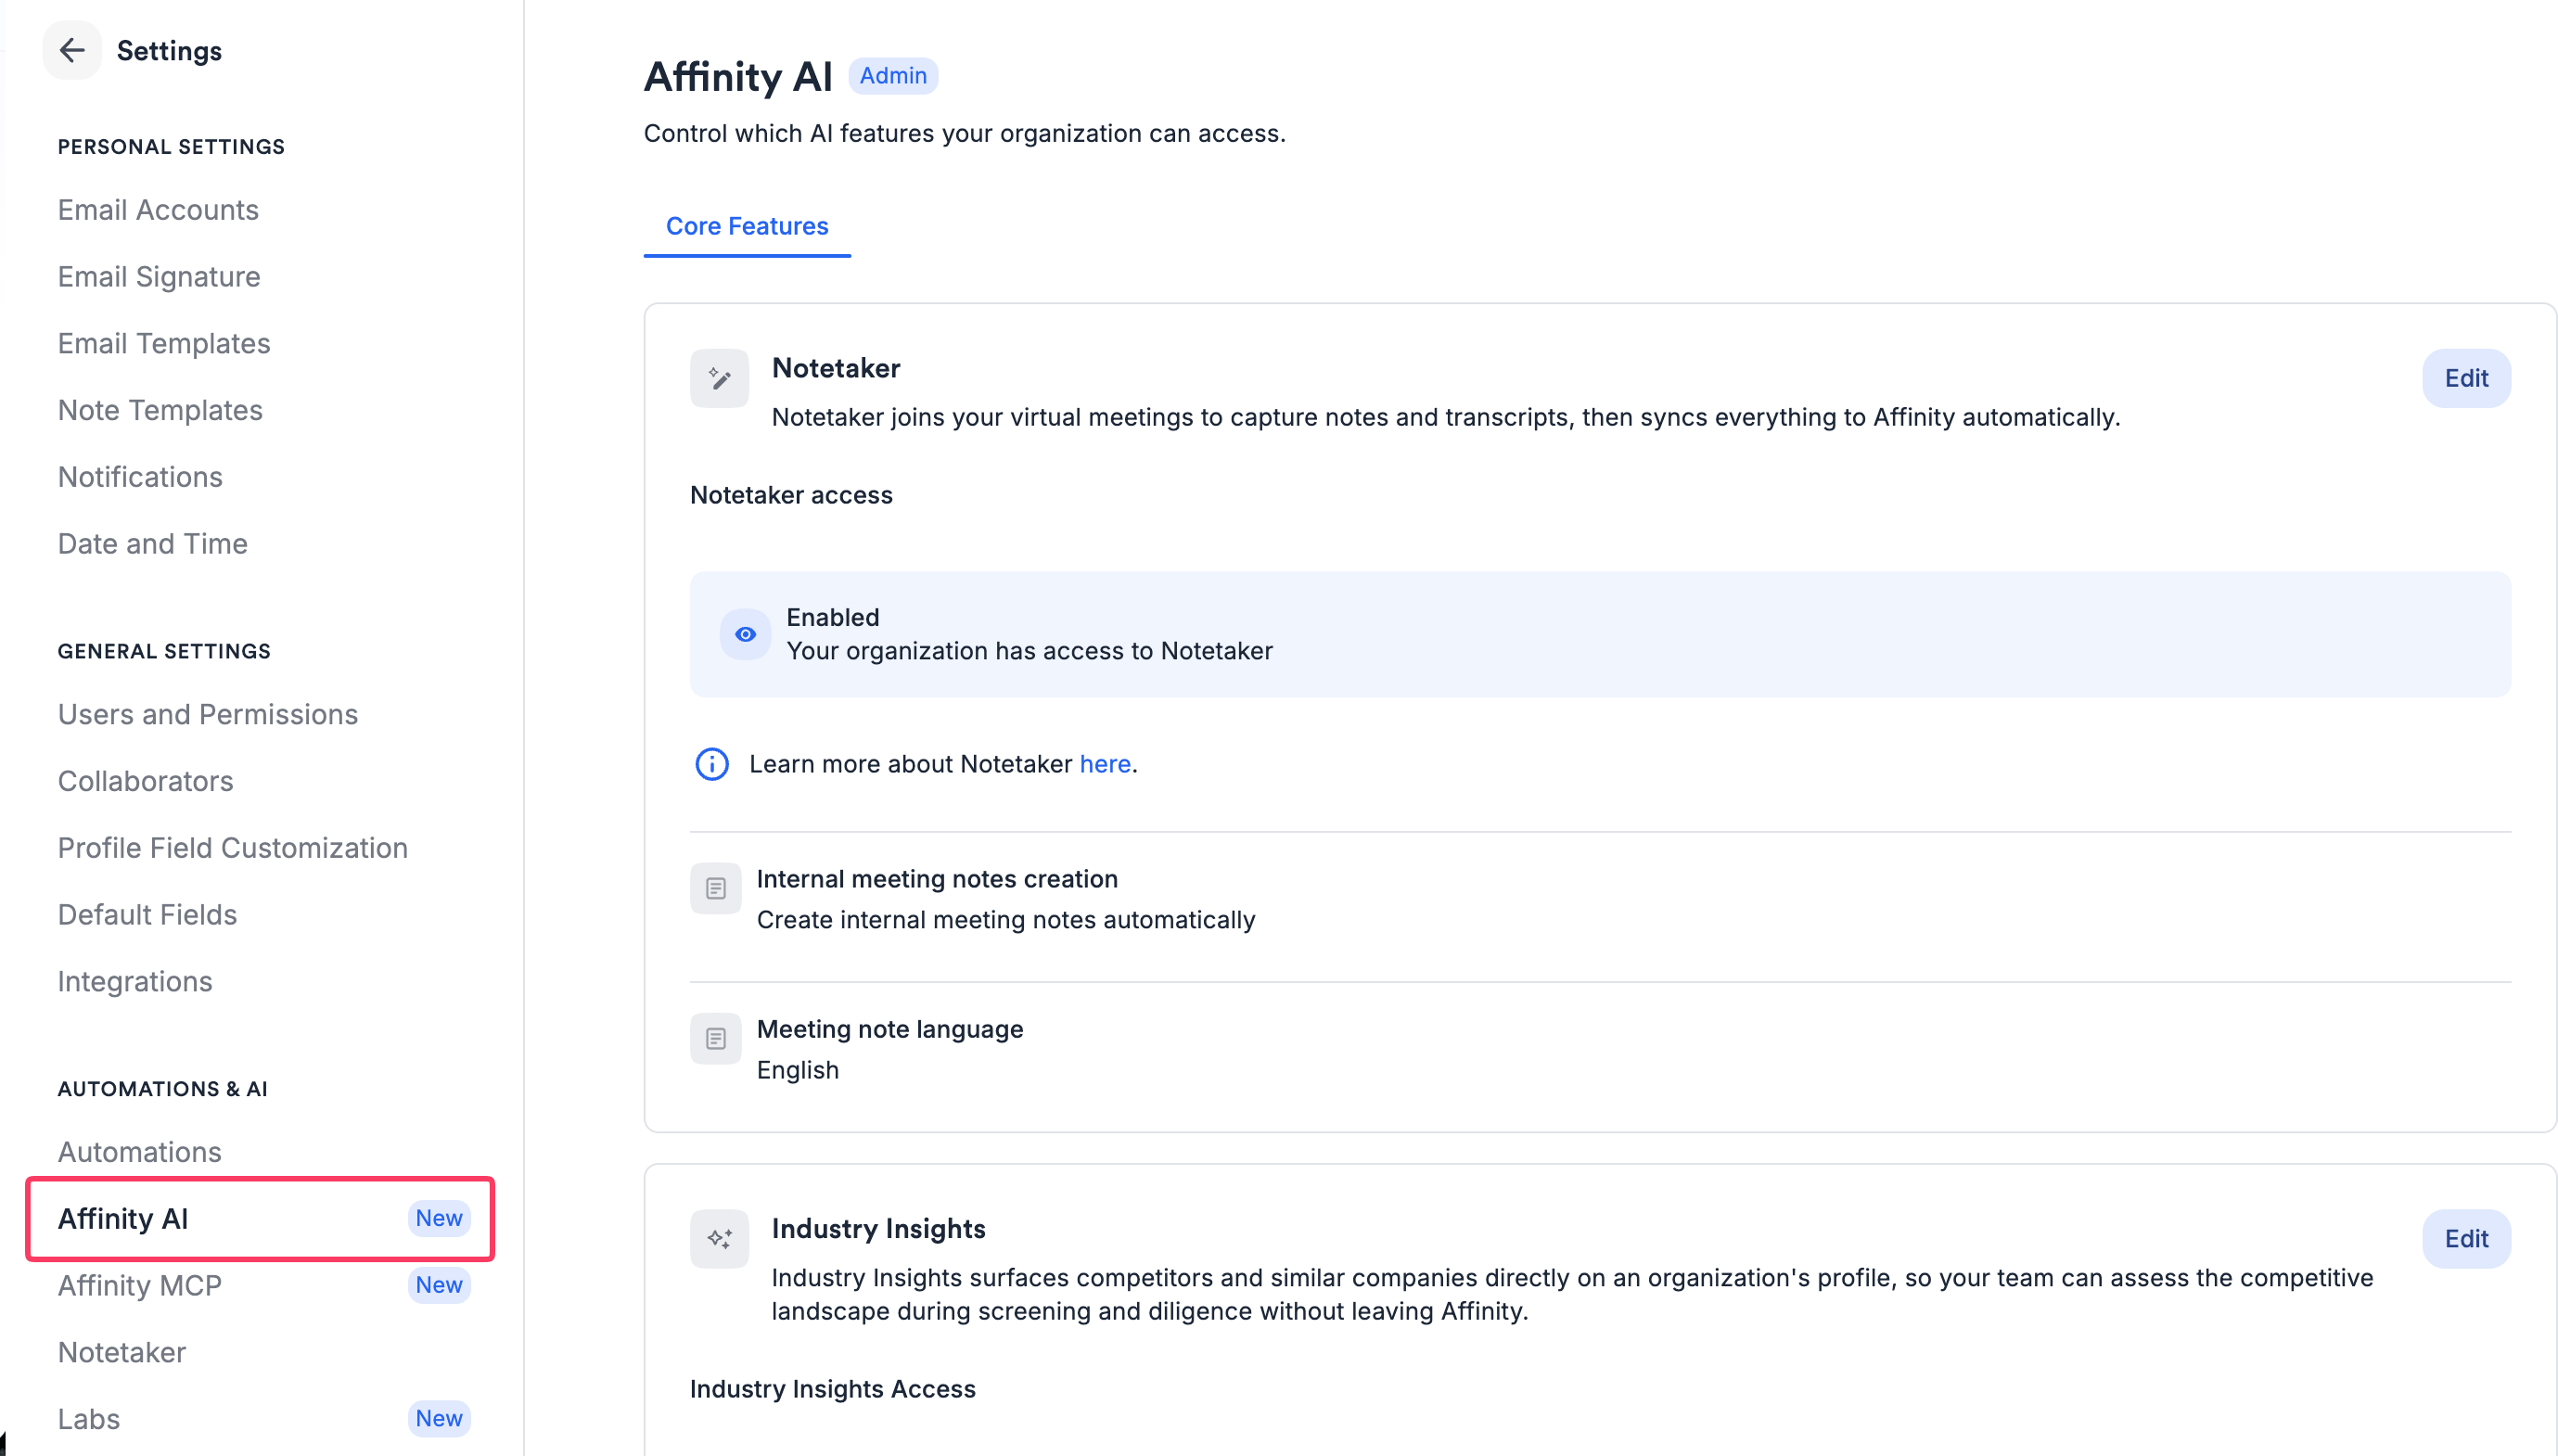The width and height of the screenshot is (2558, 1456).
Task: Go to Note Templates
Action: (x=160, y=410)
